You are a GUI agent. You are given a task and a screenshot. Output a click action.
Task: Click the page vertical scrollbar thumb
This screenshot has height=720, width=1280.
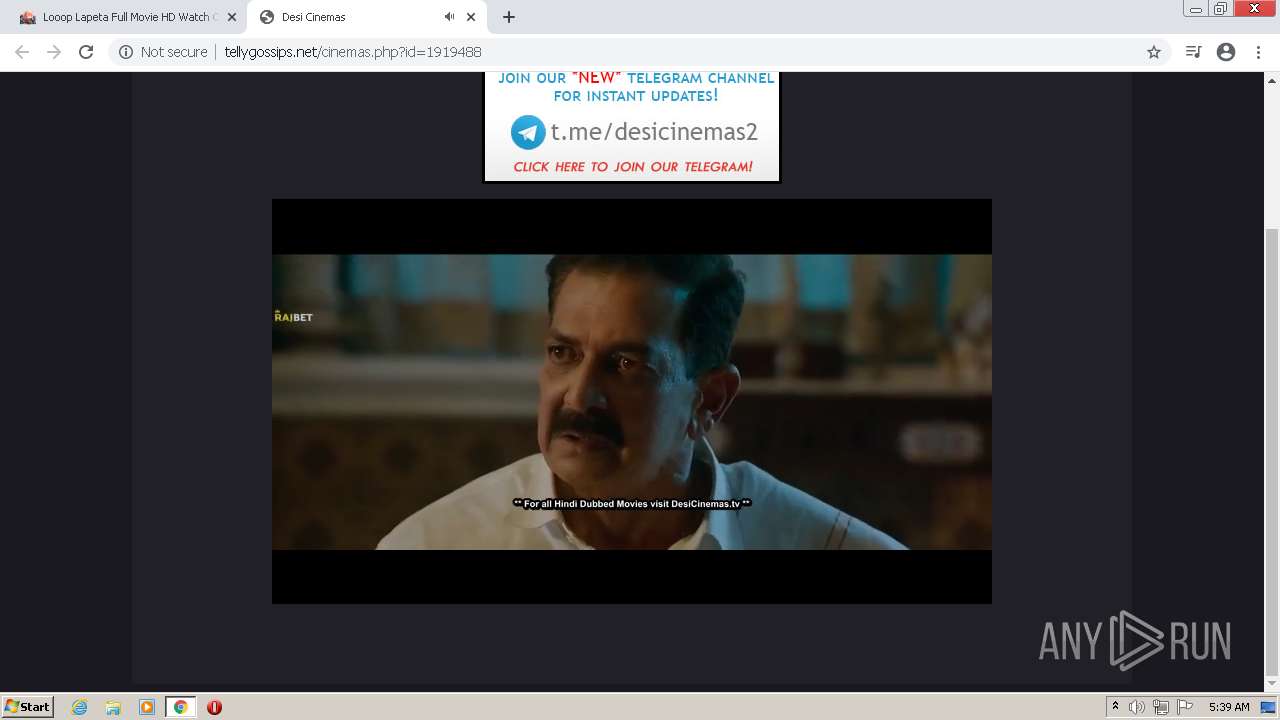click(1272, 450)
